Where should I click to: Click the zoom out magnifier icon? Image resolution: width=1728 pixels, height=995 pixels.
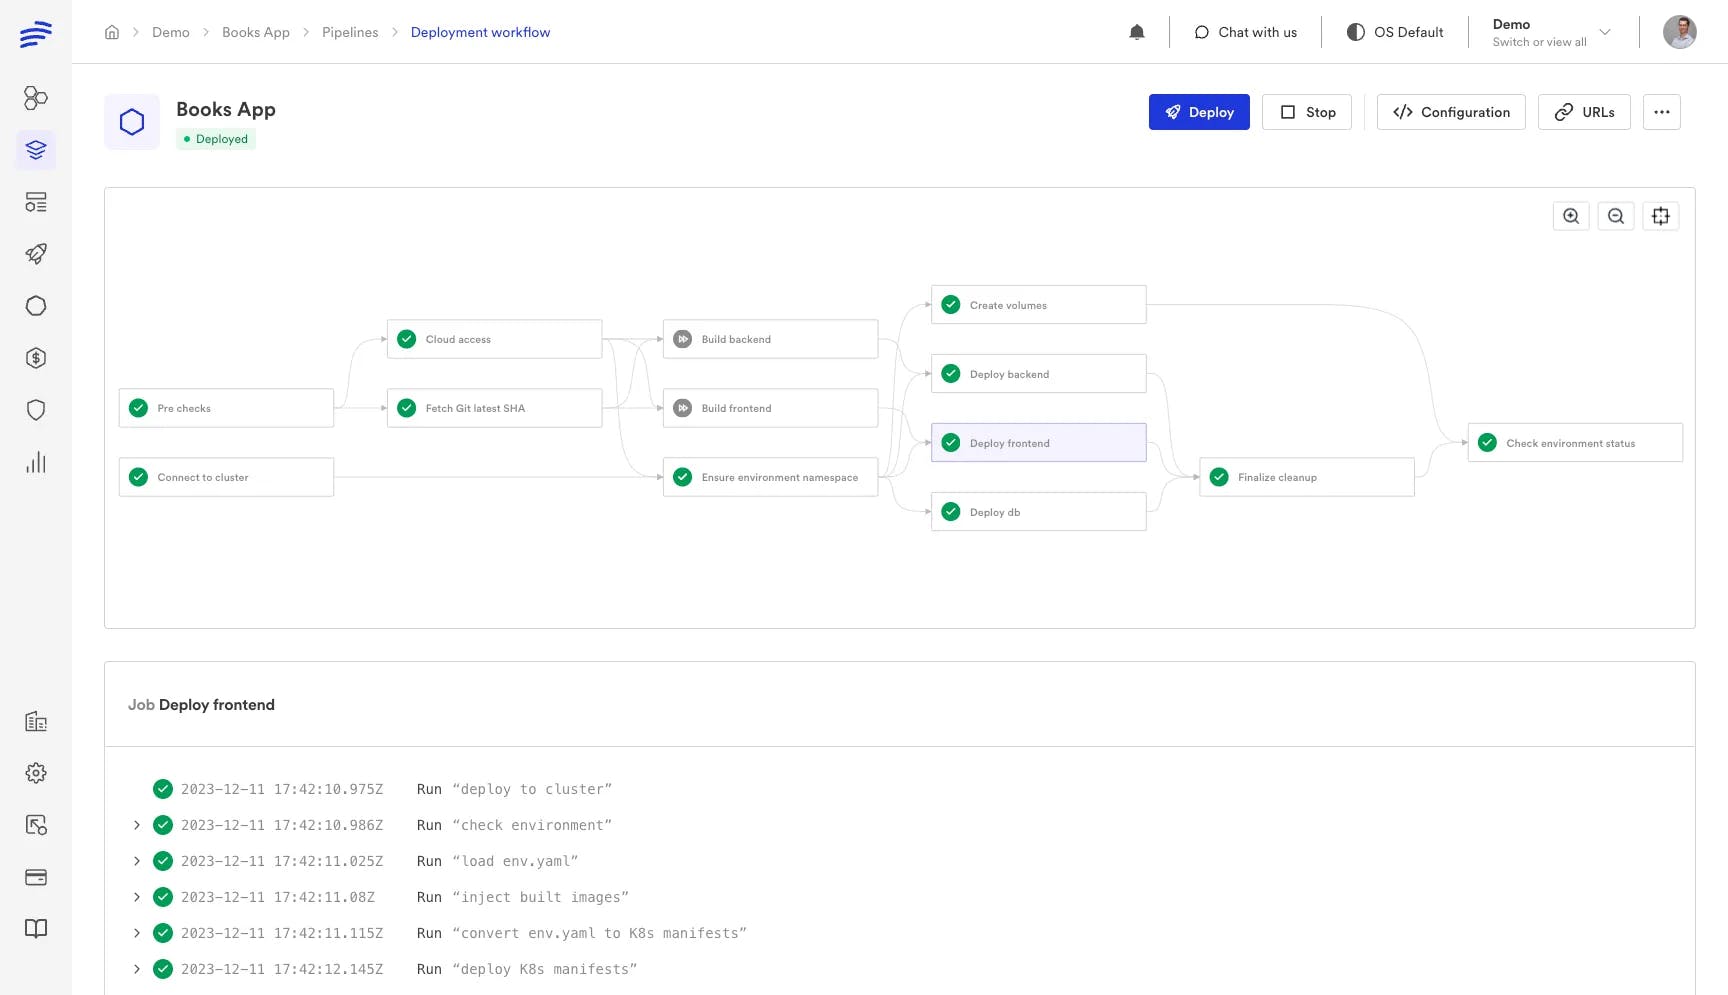1616,216
